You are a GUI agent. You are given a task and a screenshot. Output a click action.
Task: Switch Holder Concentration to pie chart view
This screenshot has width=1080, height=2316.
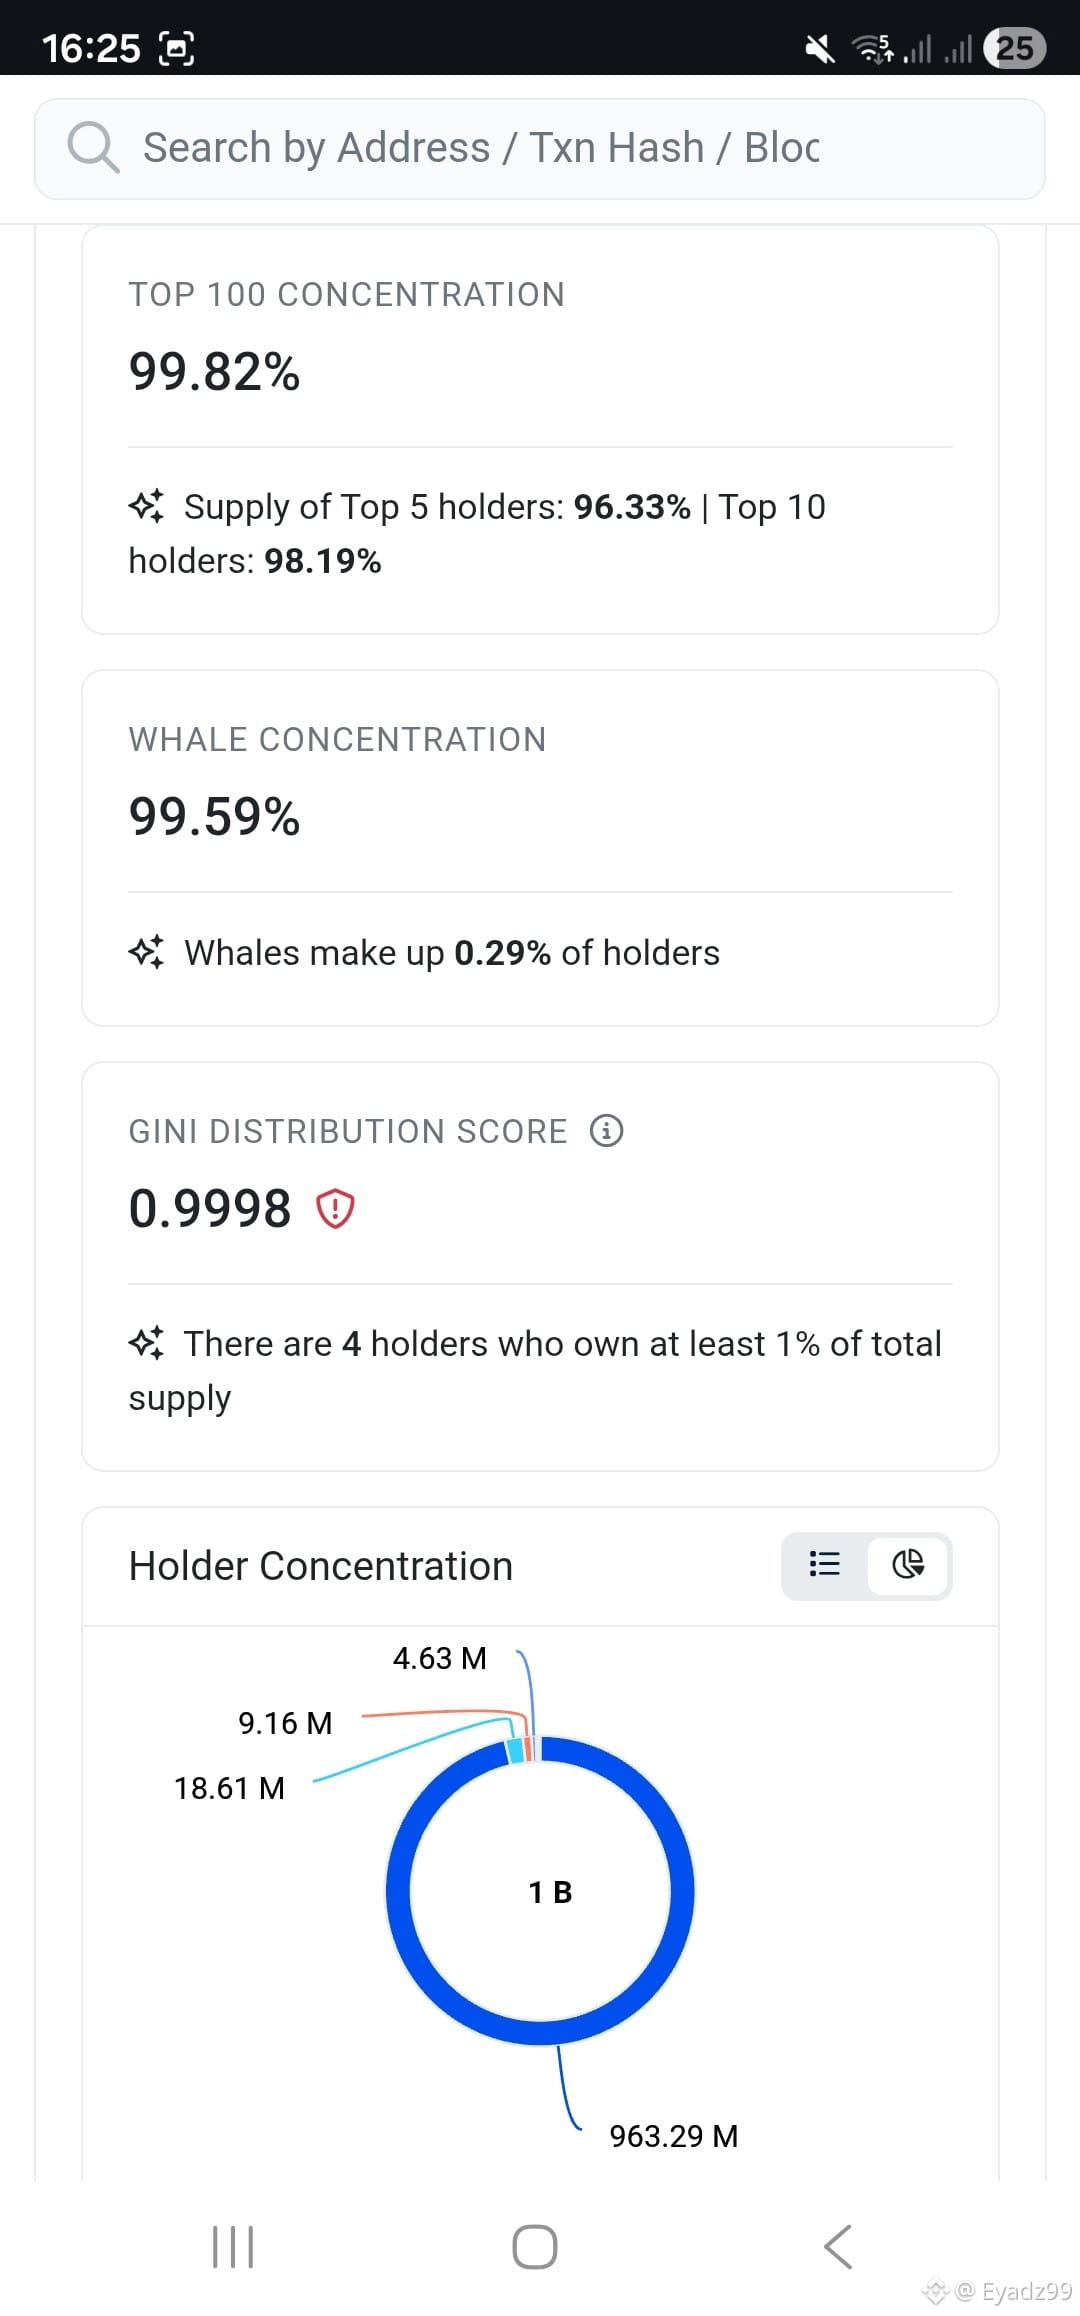coord(908,1564)
